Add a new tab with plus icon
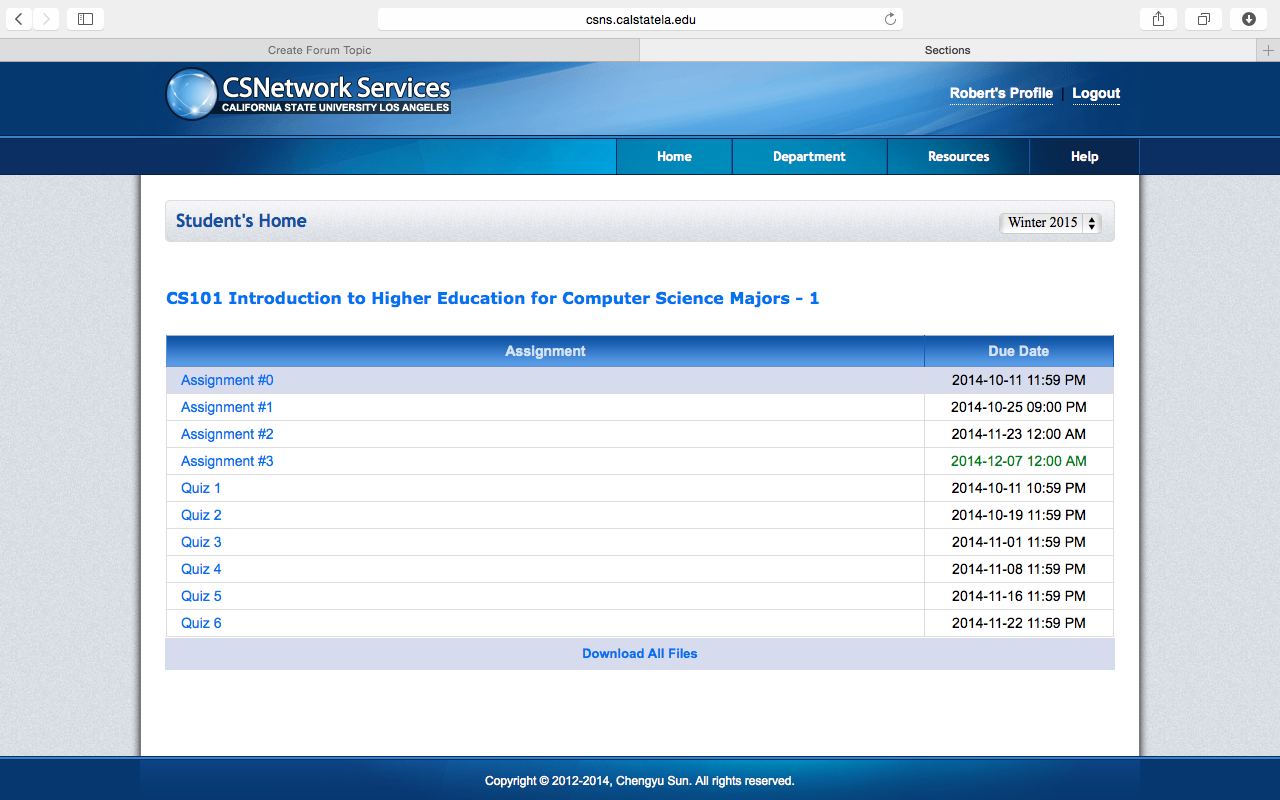 (1268, 50)
